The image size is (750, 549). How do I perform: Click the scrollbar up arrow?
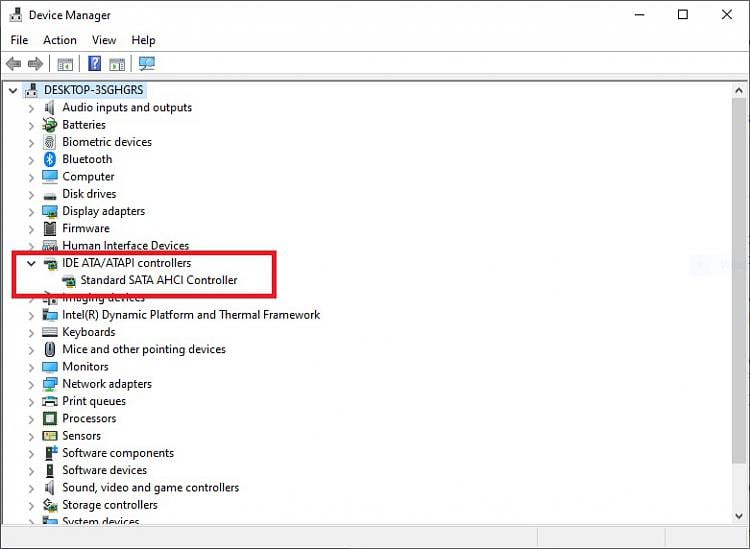point(739,90)
